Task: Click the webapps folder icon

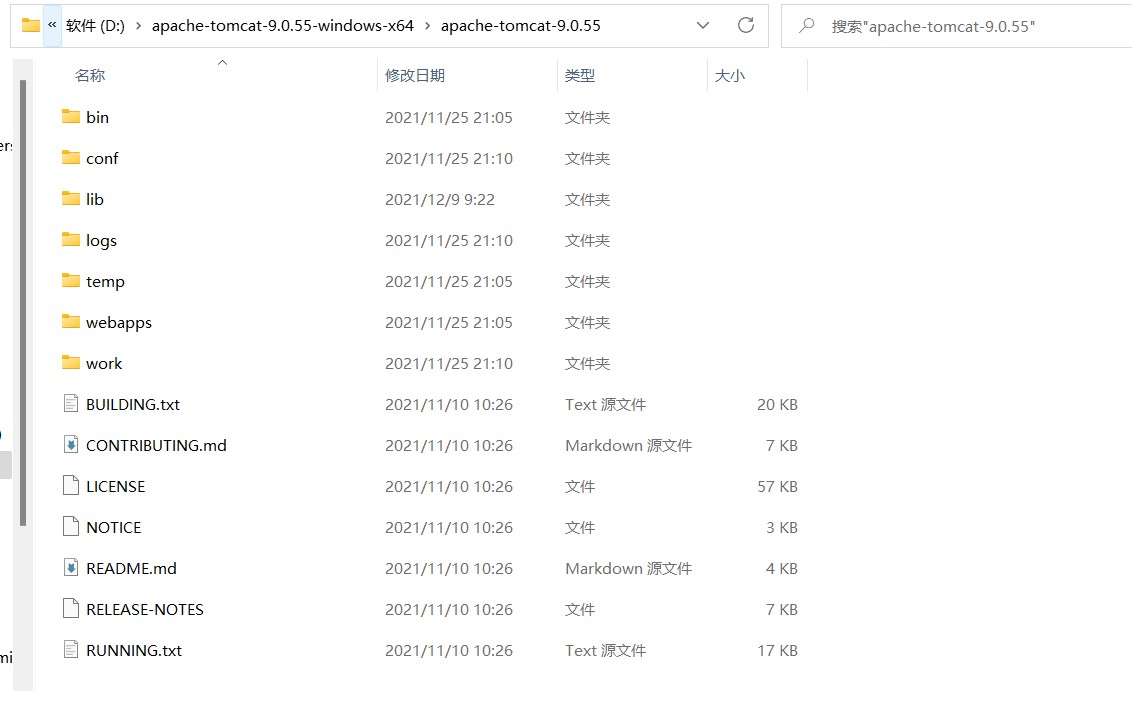Action: tap(71, 321)
